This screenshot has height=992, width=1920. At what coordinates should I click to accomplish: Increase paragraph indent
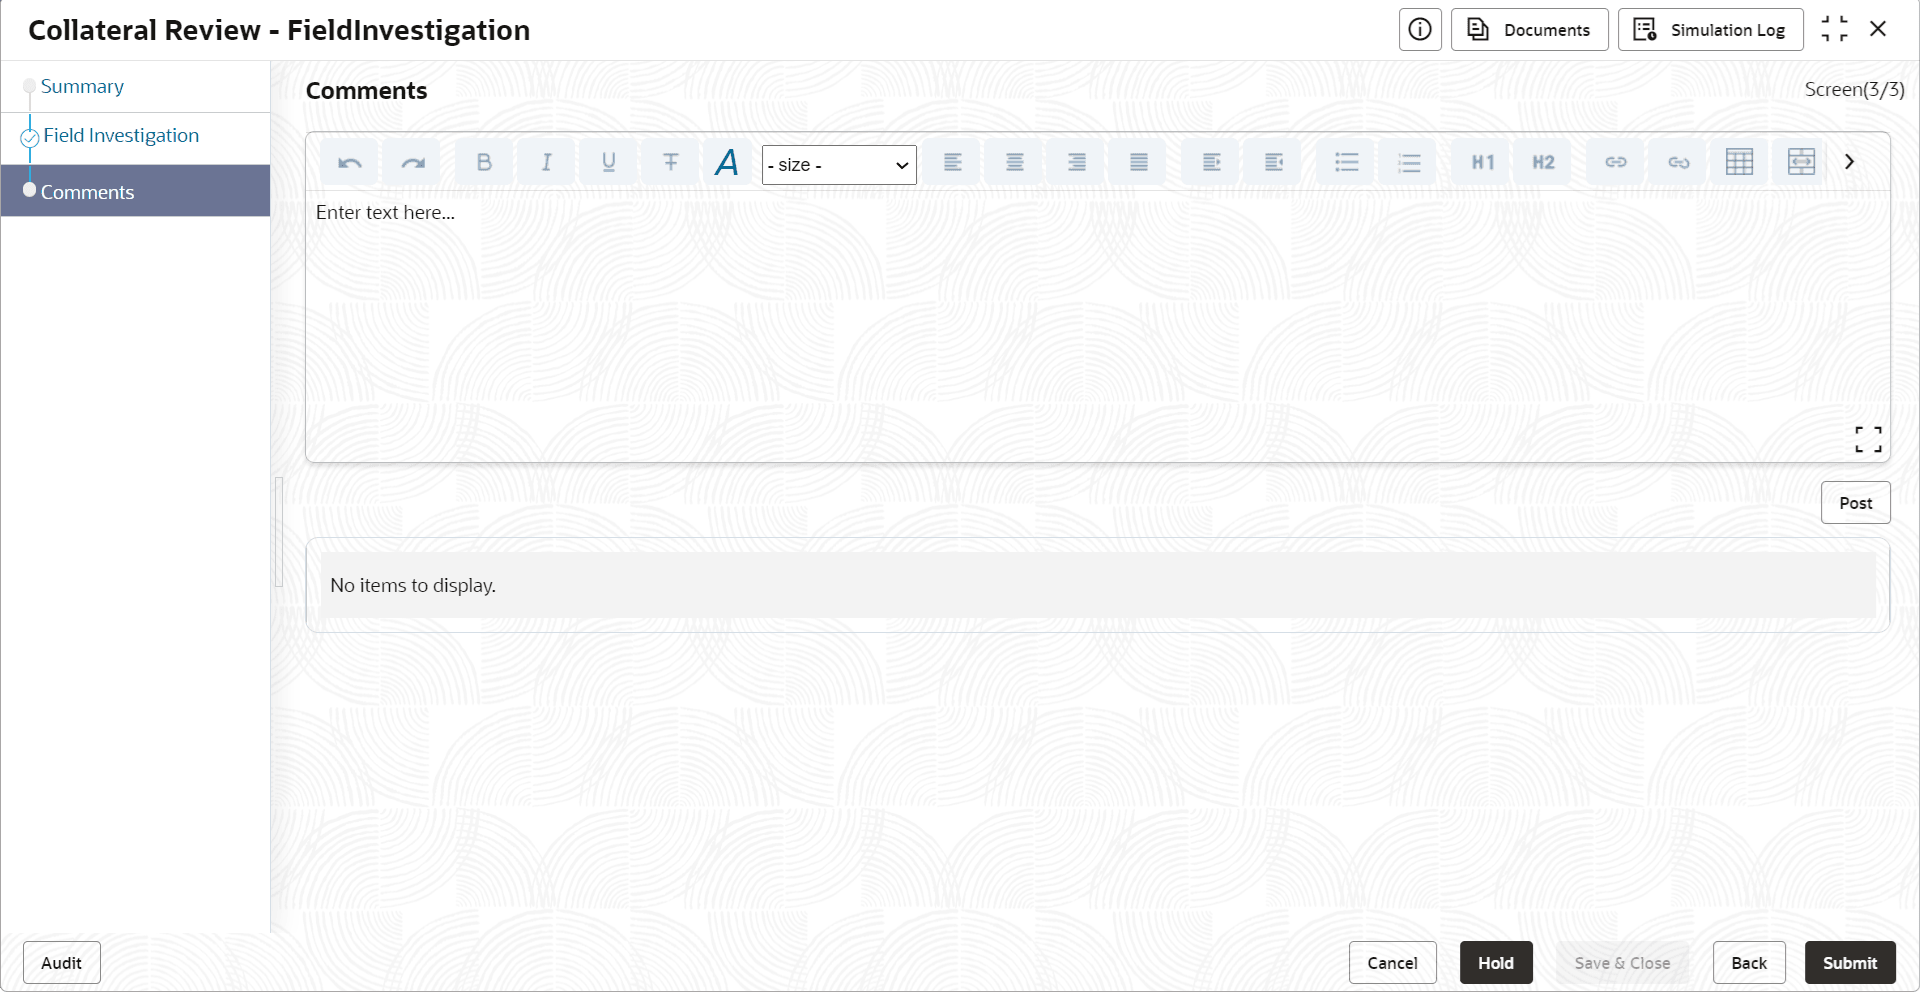1212,162
